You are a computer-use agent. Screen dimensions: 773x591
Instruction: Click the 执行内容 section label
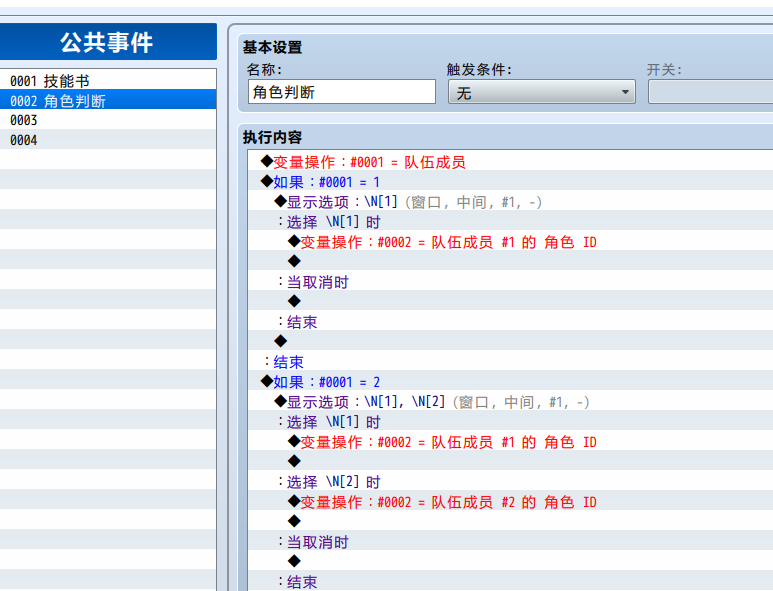[x=272, y=137]
